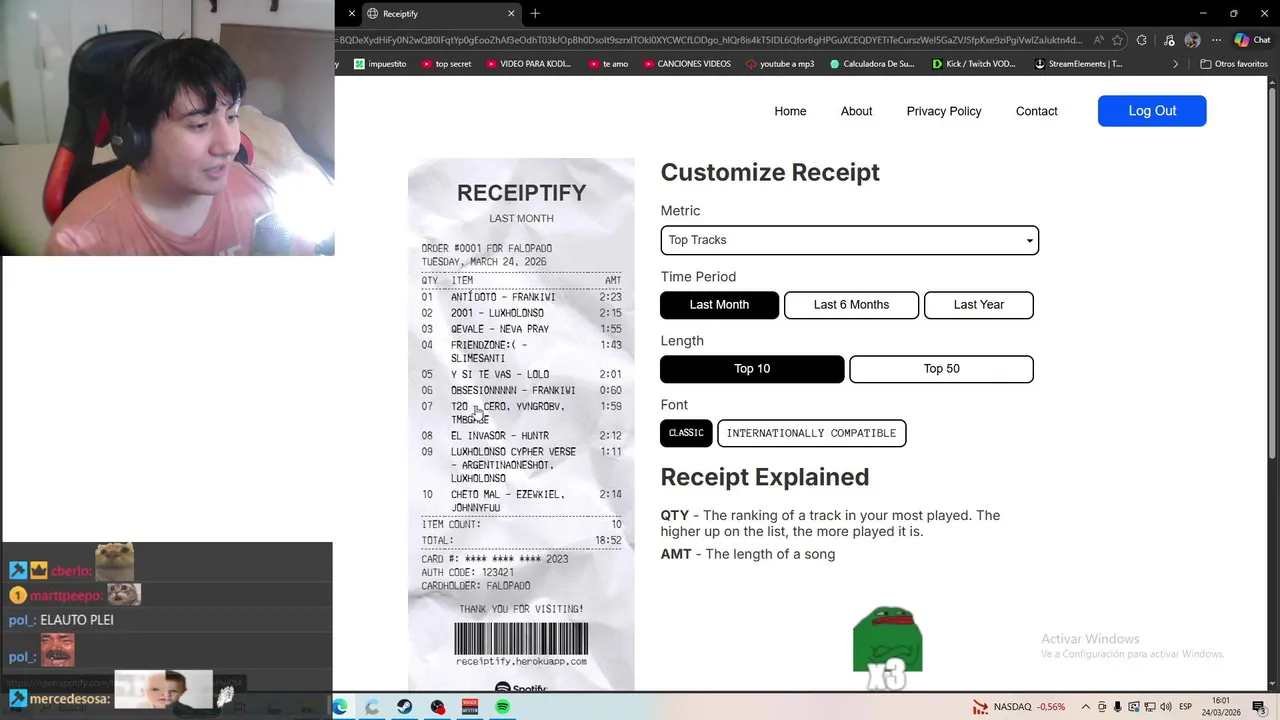Open Microsoft Edge from the taskbar

pos(340,707)
